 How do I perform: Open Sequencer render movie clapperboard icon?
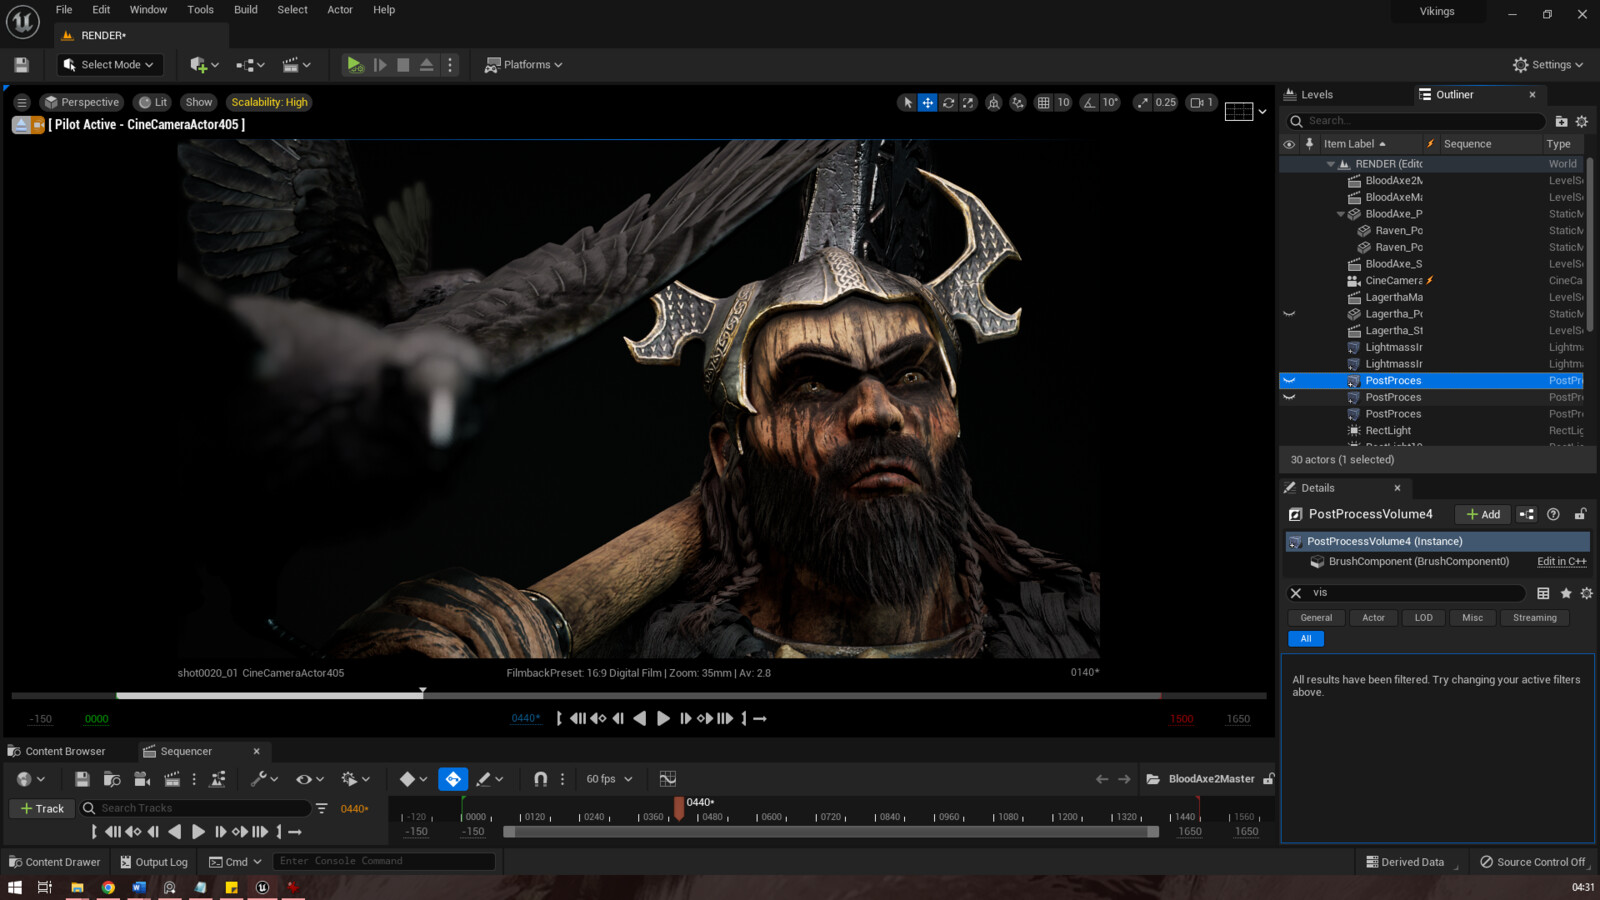[x=172, y=779]
